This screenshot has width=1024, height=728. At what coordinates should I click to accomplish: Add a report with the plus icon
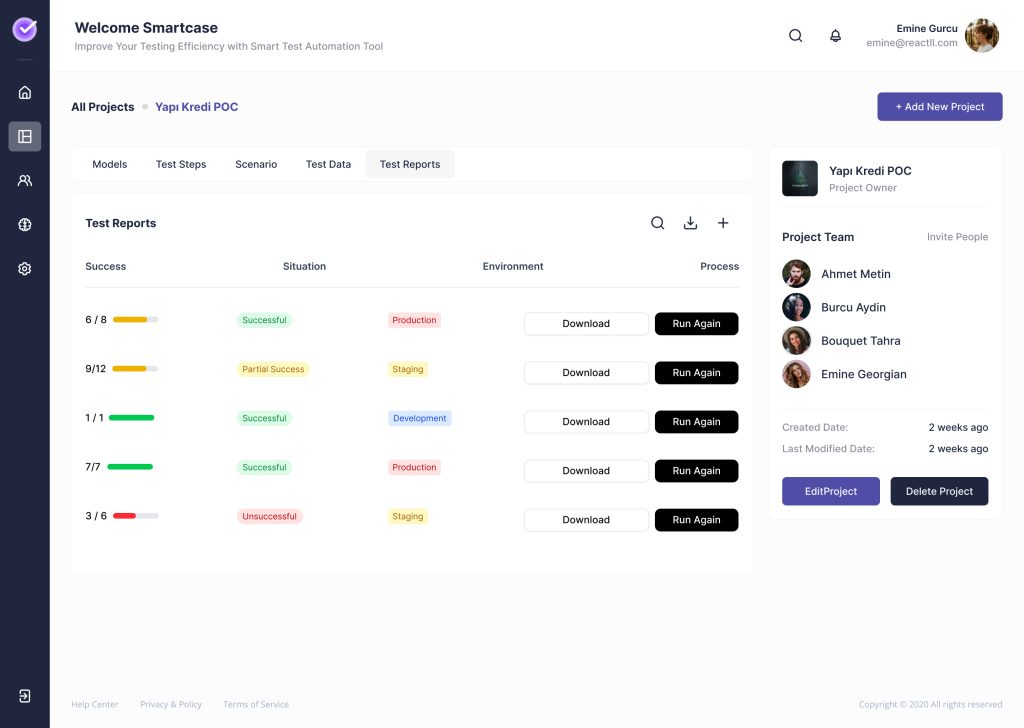click(x=723, y=223)
